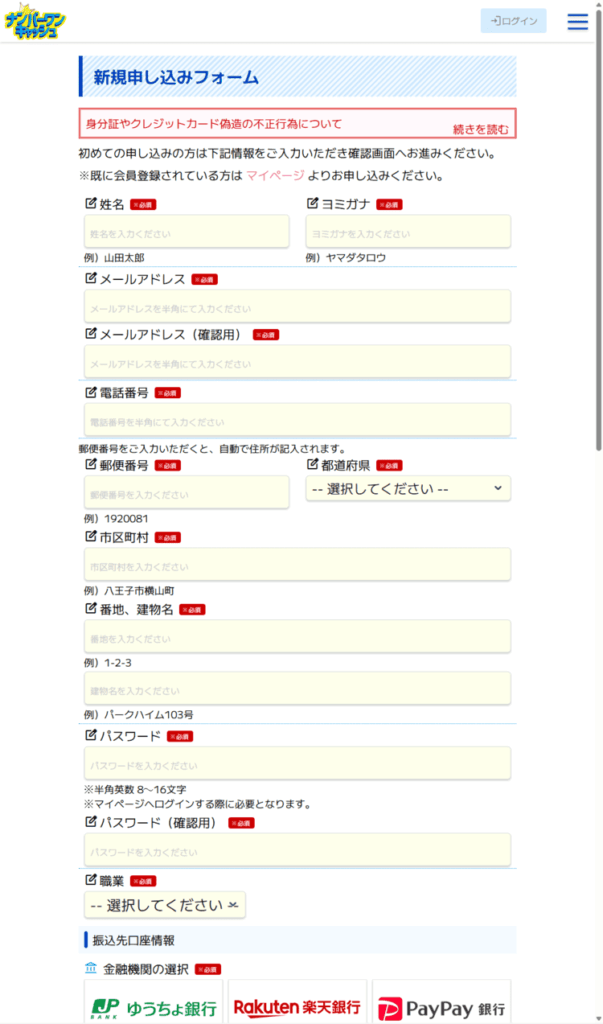This screenshot has height=1024, width=603.
Task: Open the hamburger menu
Action: click(x=578, y=22)
